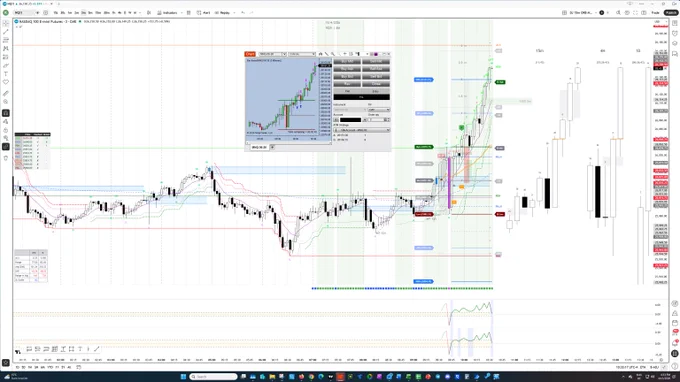Open the chats panel in right sidebar
The height and width of the screenshot is (382, 680).
pos(675,54)
